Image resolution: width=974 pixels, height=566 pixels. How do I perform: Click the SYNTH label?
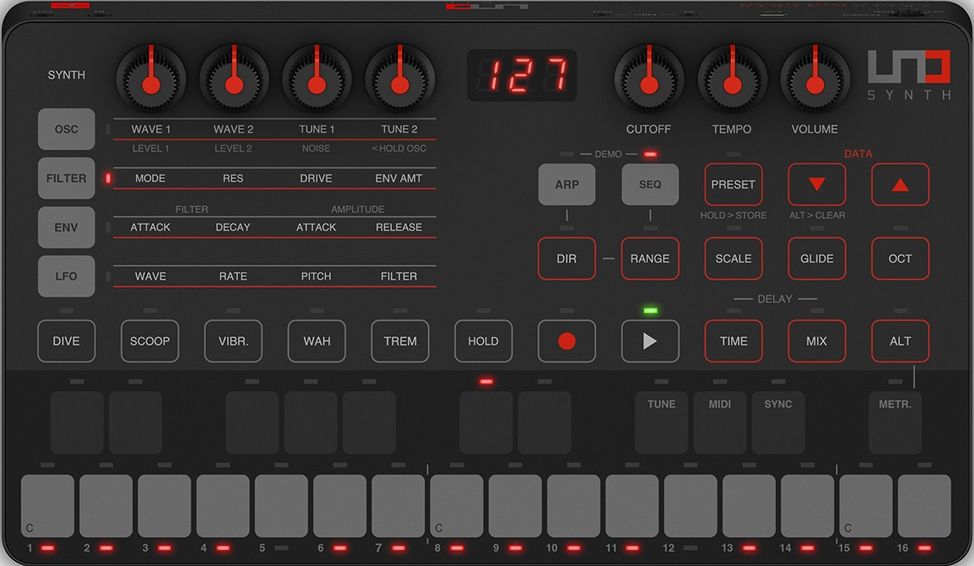66,75
